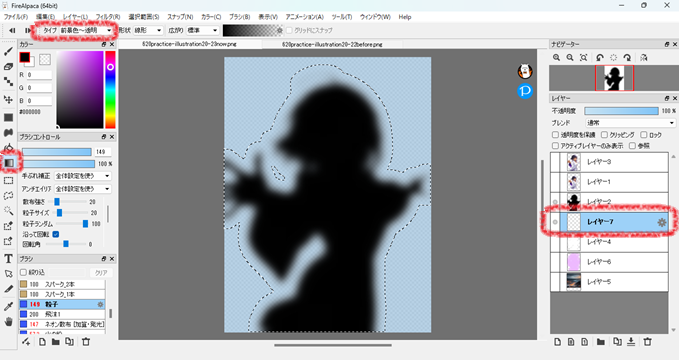
Task: Select the Gradient tool
Action: 8,163
